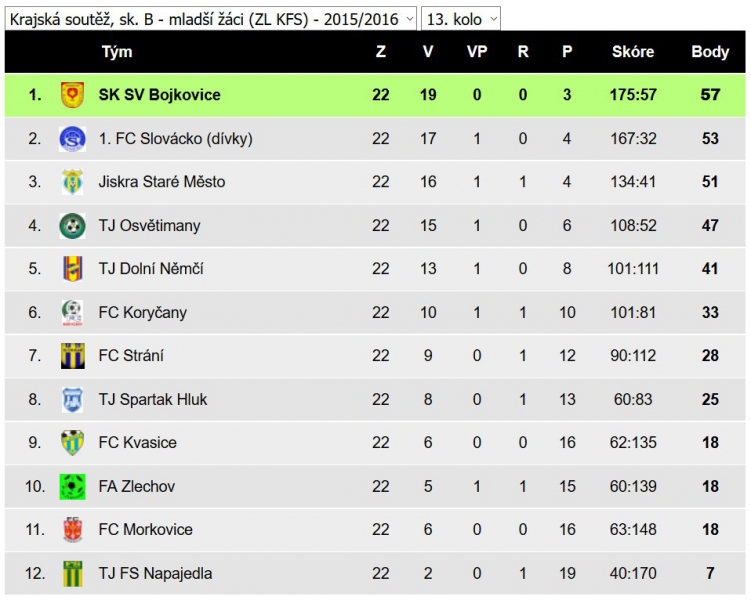
Task: Click the TJ Dolní Němčí striped crest
Action: click(x=72, y=269)
